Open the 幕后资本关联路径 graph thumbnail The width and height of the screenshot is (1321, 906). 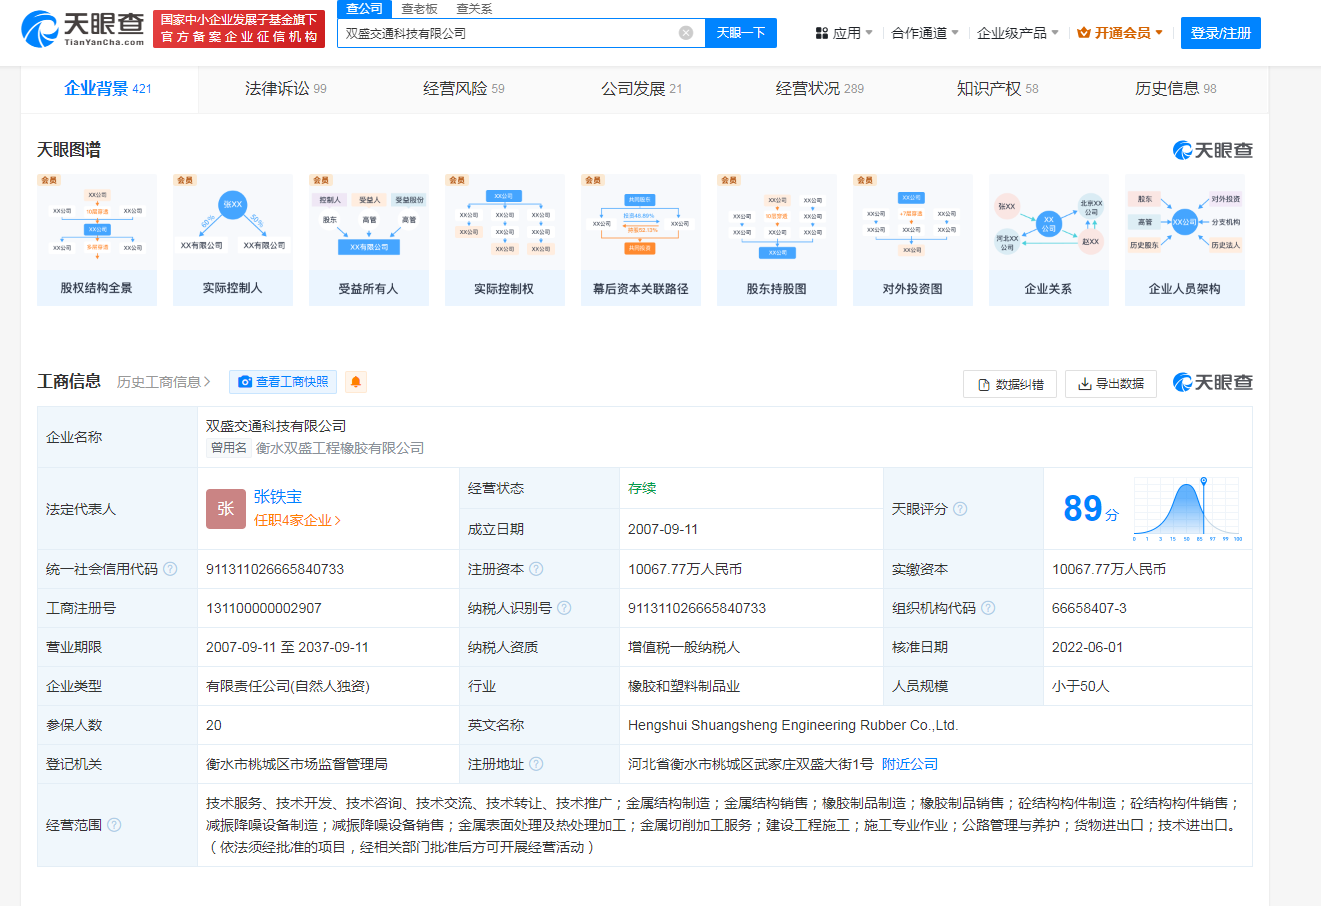(x=641, y=240)
